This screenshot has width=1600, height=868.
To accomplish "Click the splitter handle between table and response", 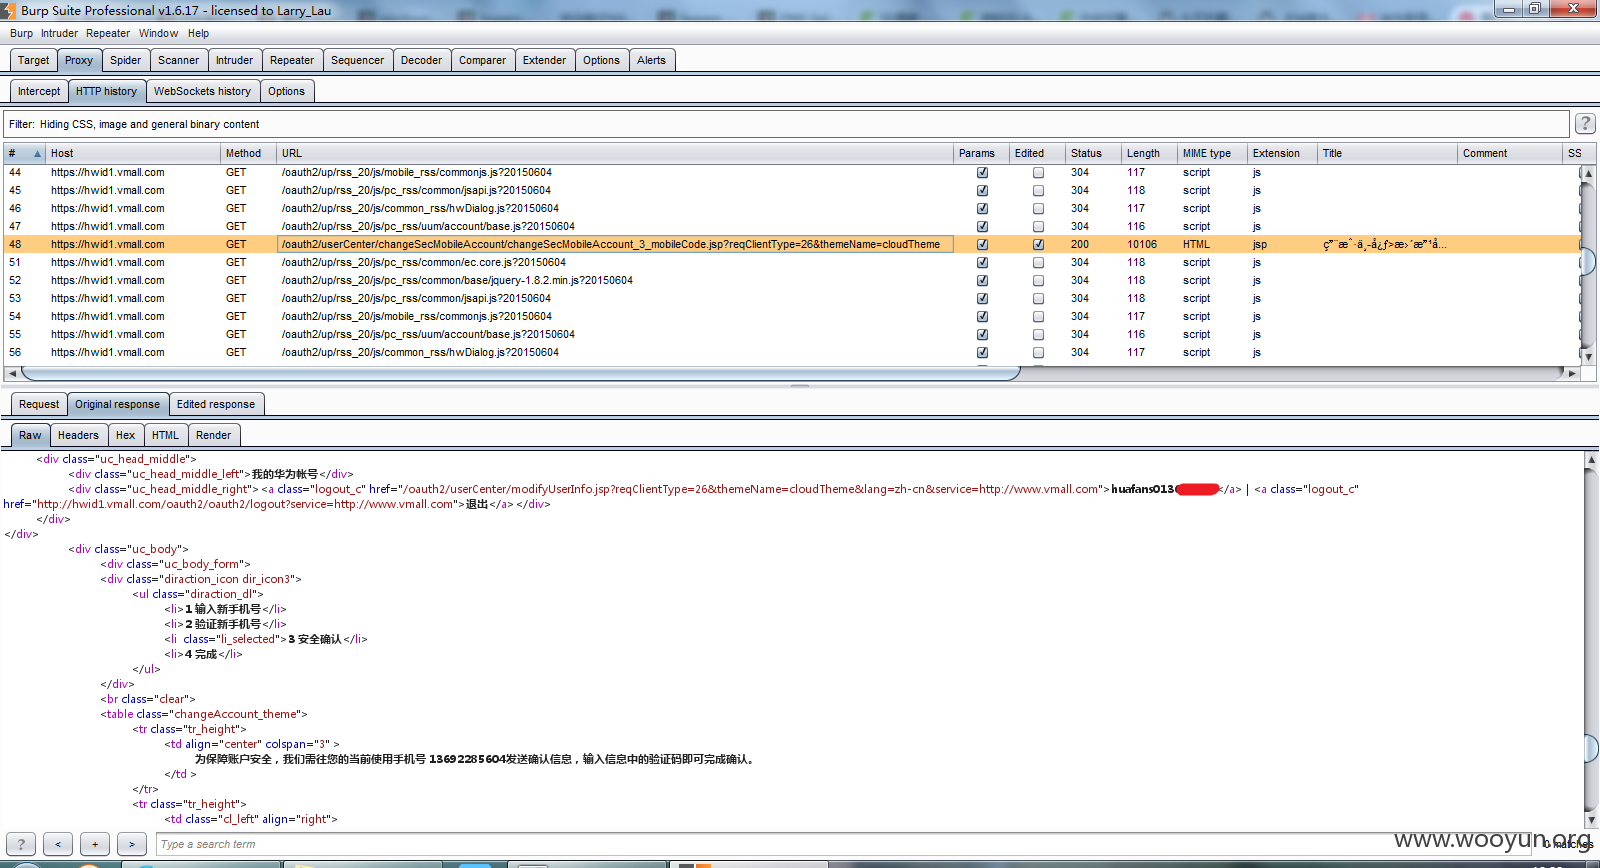I will point(800,386).
